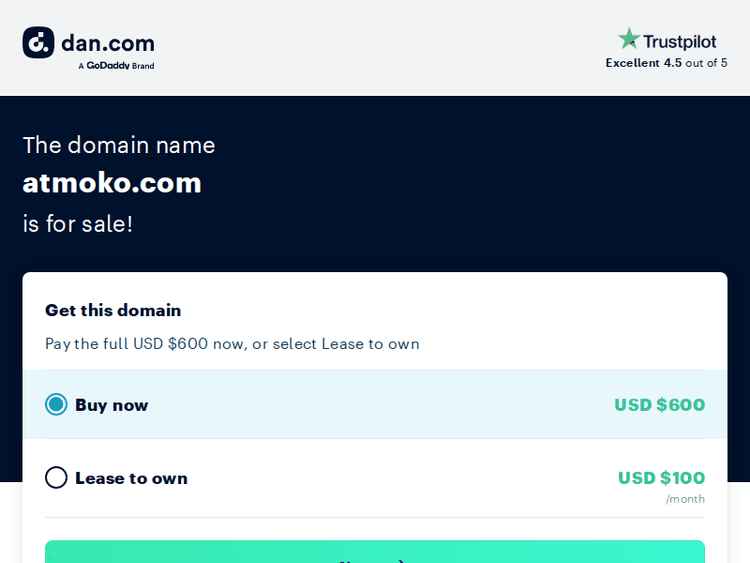The width and height of the screenshot is (750, 563).
Task: Select the Lease to own radio button
Action: (x=56, y=478)
